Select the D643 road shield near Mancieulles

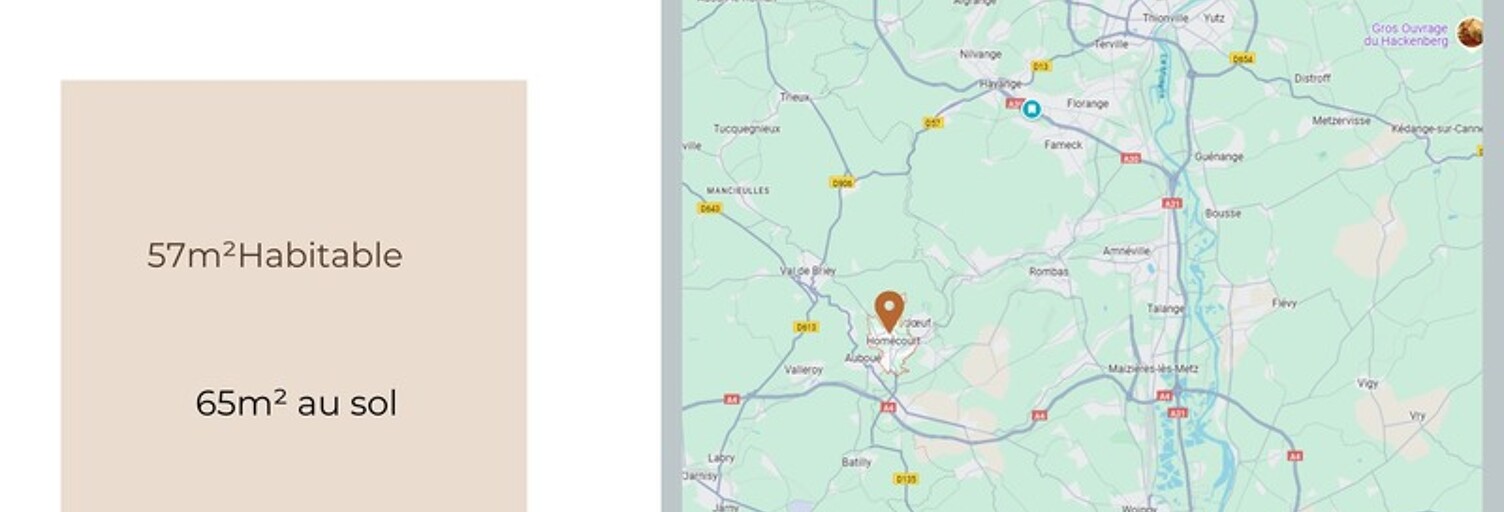710,208
